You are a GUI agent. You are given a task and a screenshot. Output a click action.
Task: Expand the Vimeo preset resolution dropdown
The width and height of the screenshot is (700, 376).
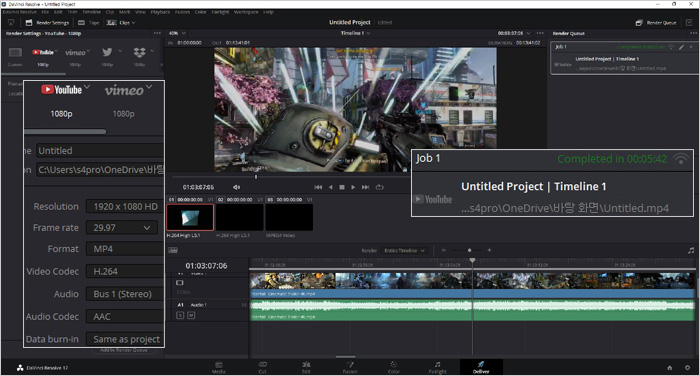88,50
